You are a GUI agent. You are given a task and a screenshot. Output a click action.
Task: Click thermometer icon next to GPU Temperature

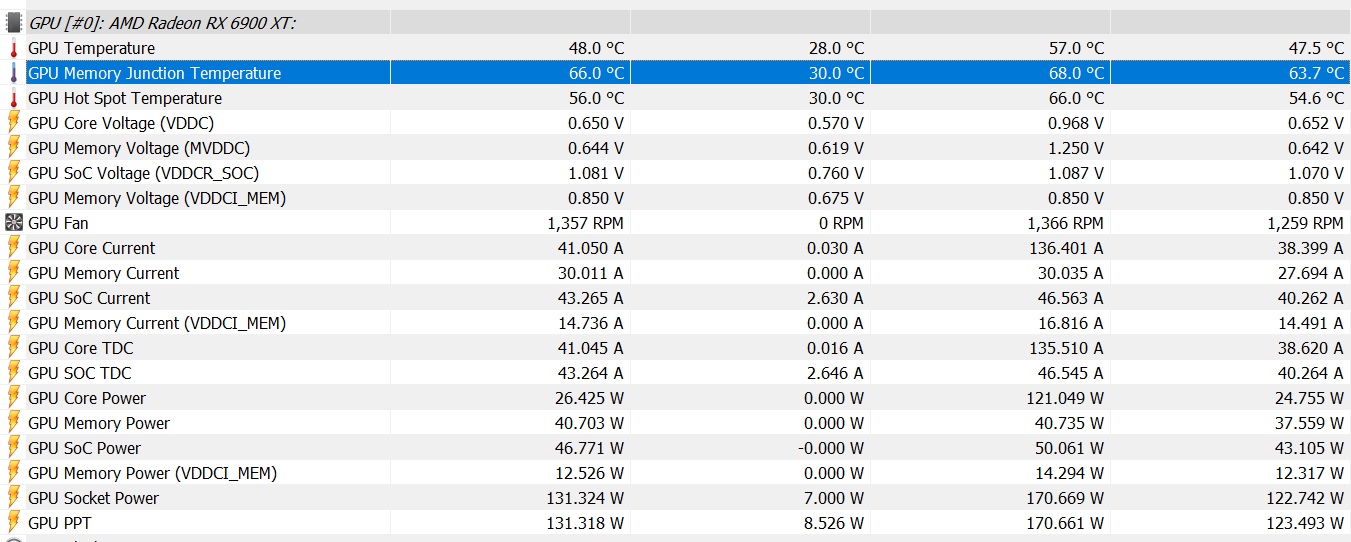(x=14, y=48)
